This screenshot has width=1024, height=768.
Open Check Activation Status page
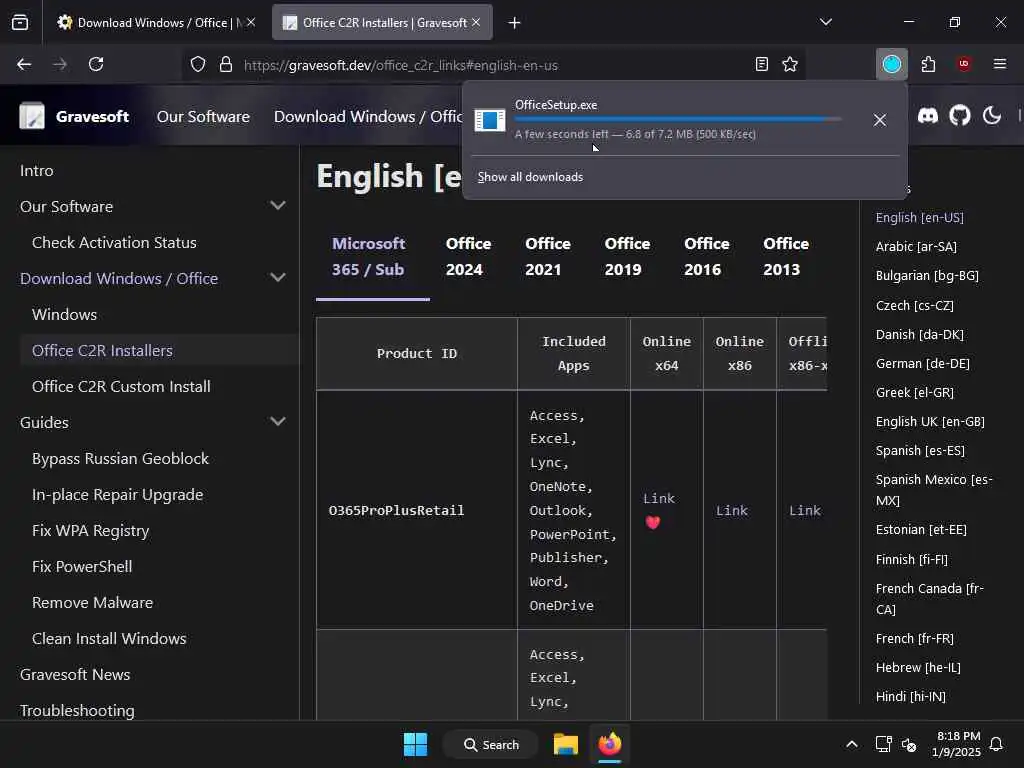point(114,242)
